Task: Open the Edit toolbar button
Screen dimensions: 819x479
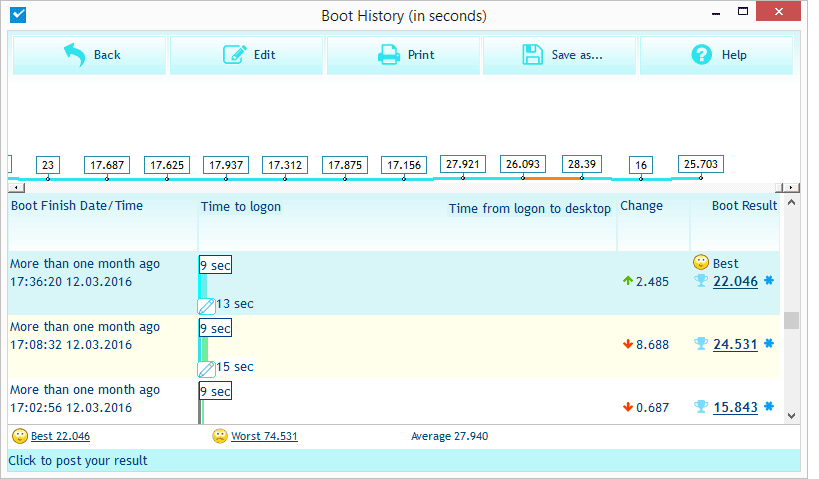Action: (247, 55)
